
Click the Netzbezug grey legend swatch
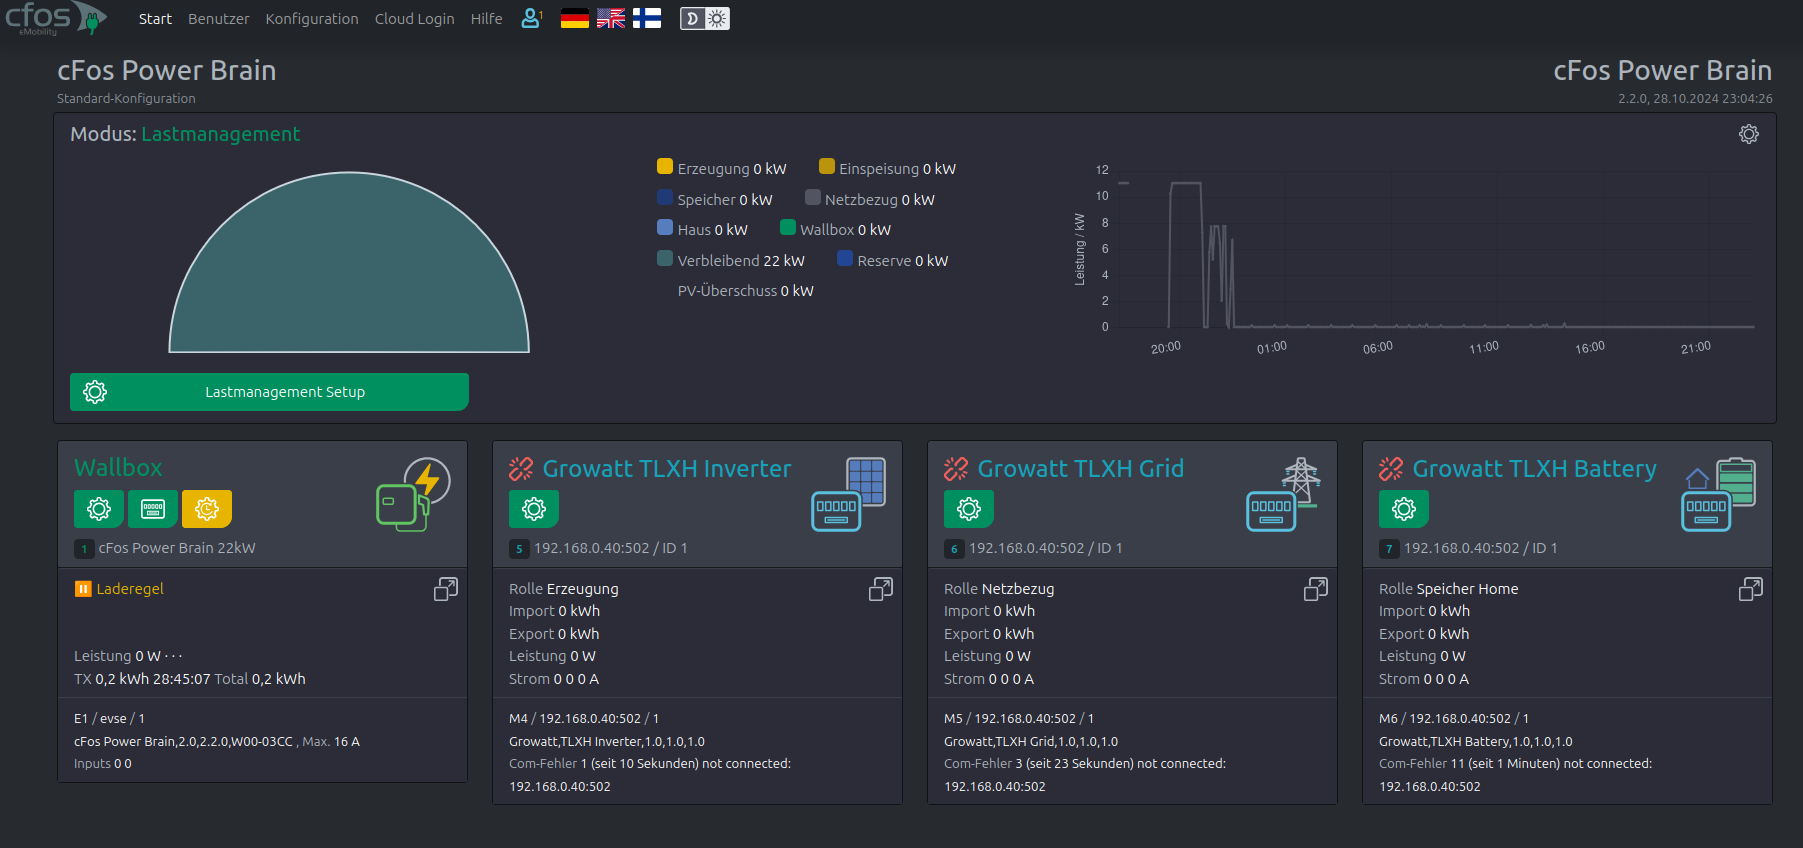[813, 197]
